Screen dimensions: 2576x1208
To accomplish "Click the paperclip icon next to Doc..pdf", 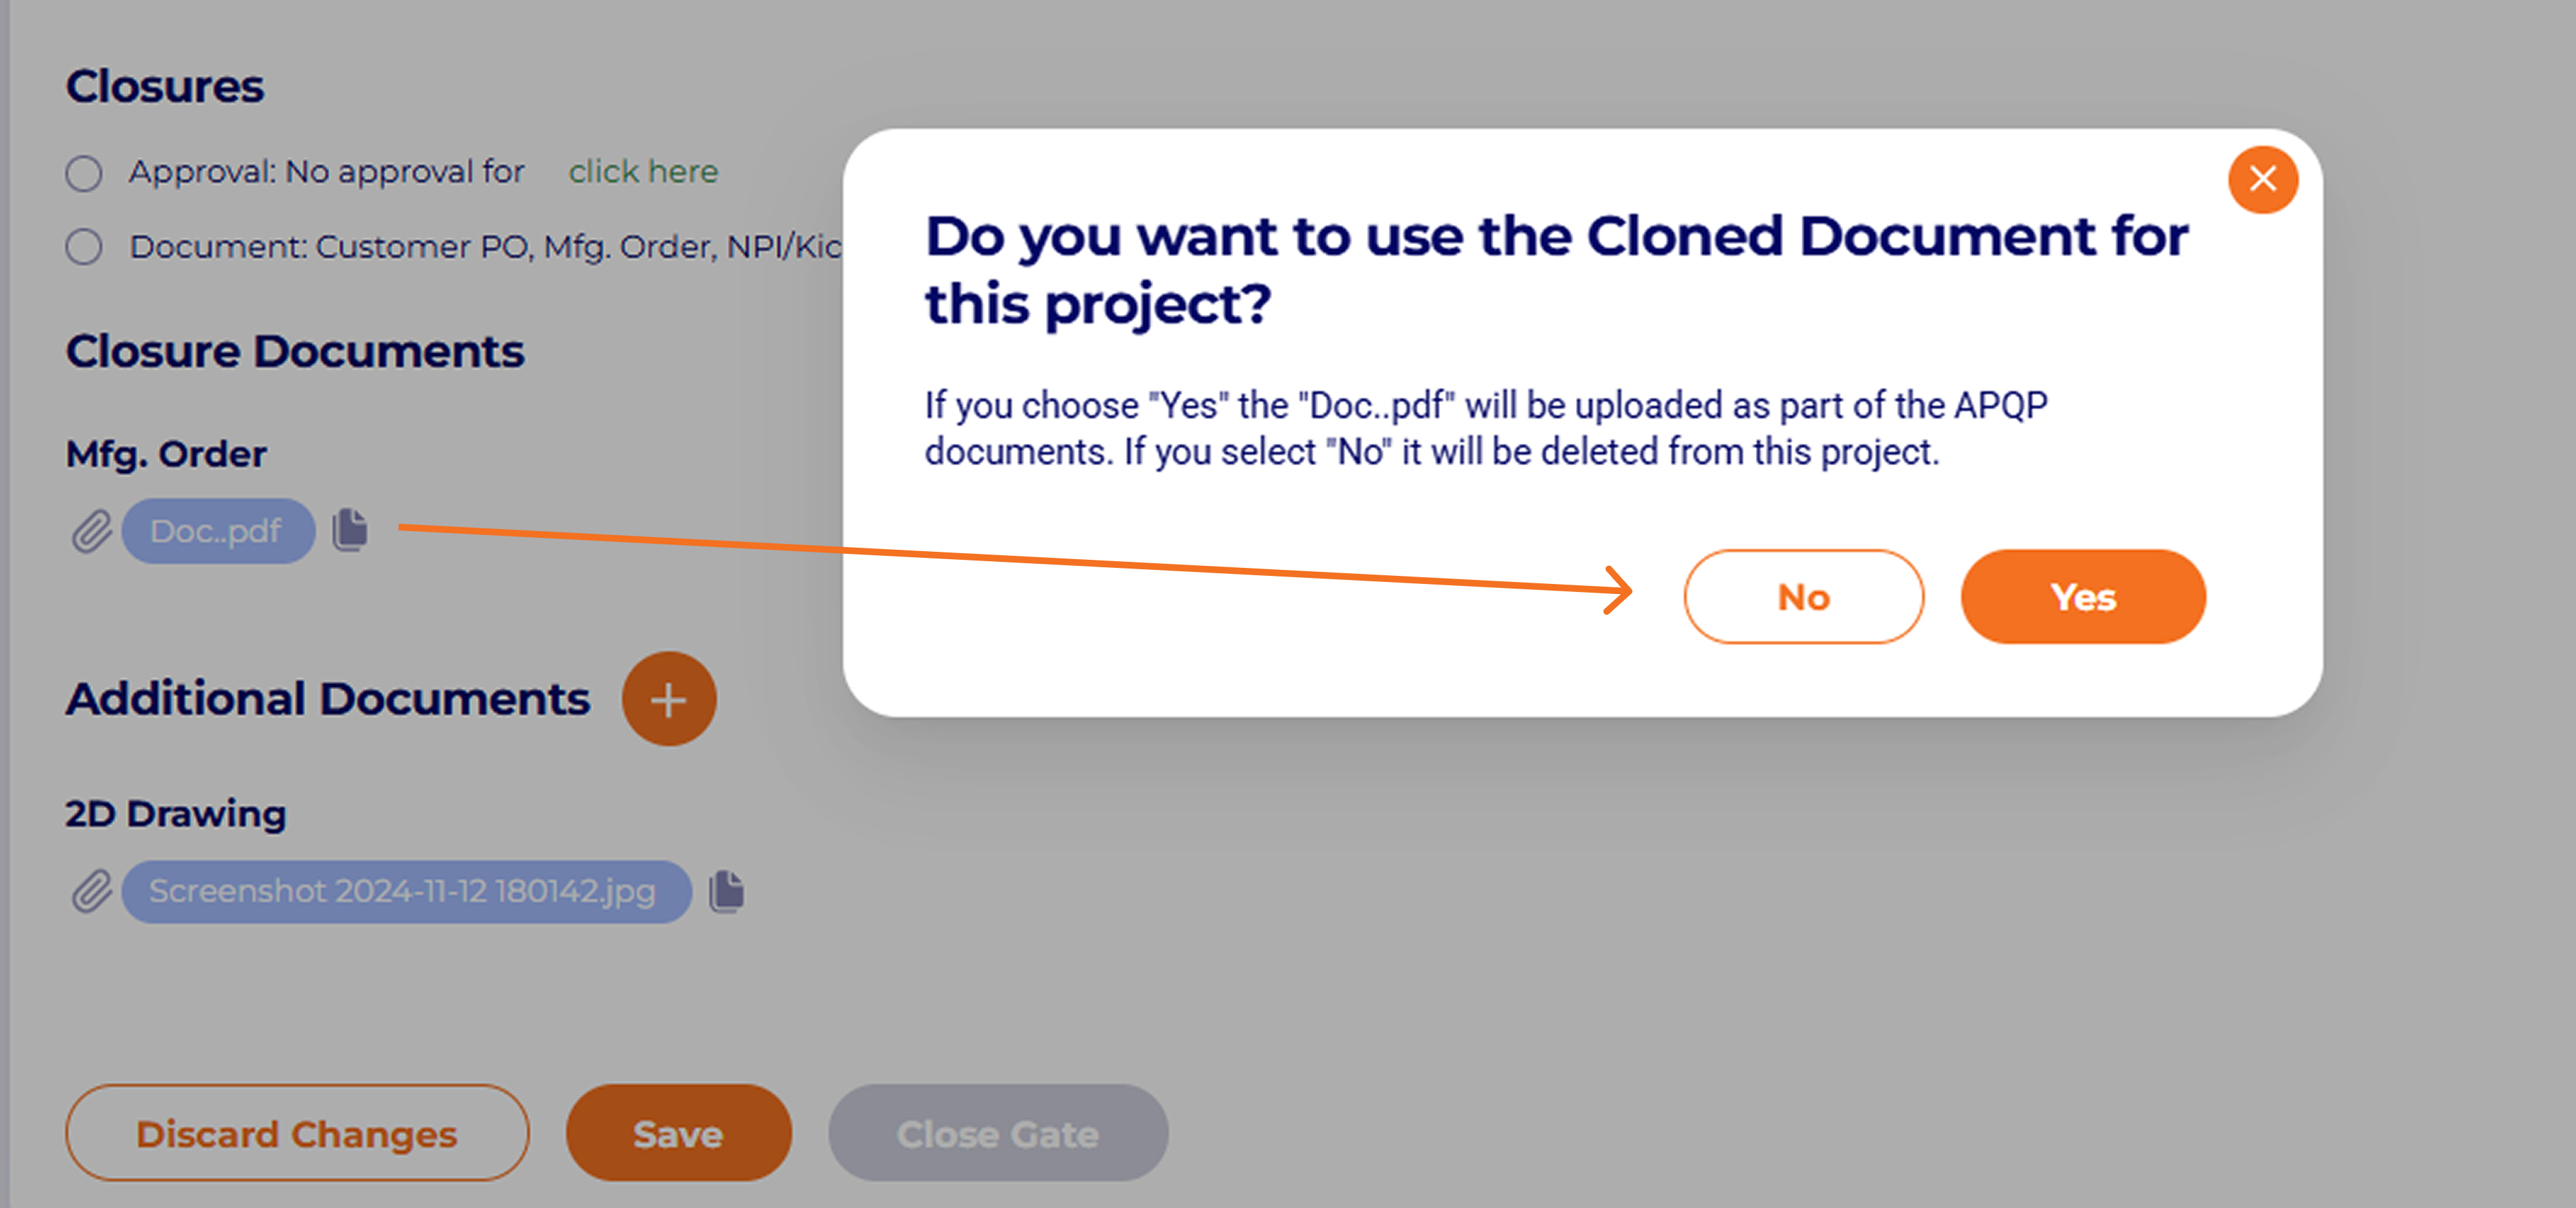I will pyautogui.click(x=91, y=531).
